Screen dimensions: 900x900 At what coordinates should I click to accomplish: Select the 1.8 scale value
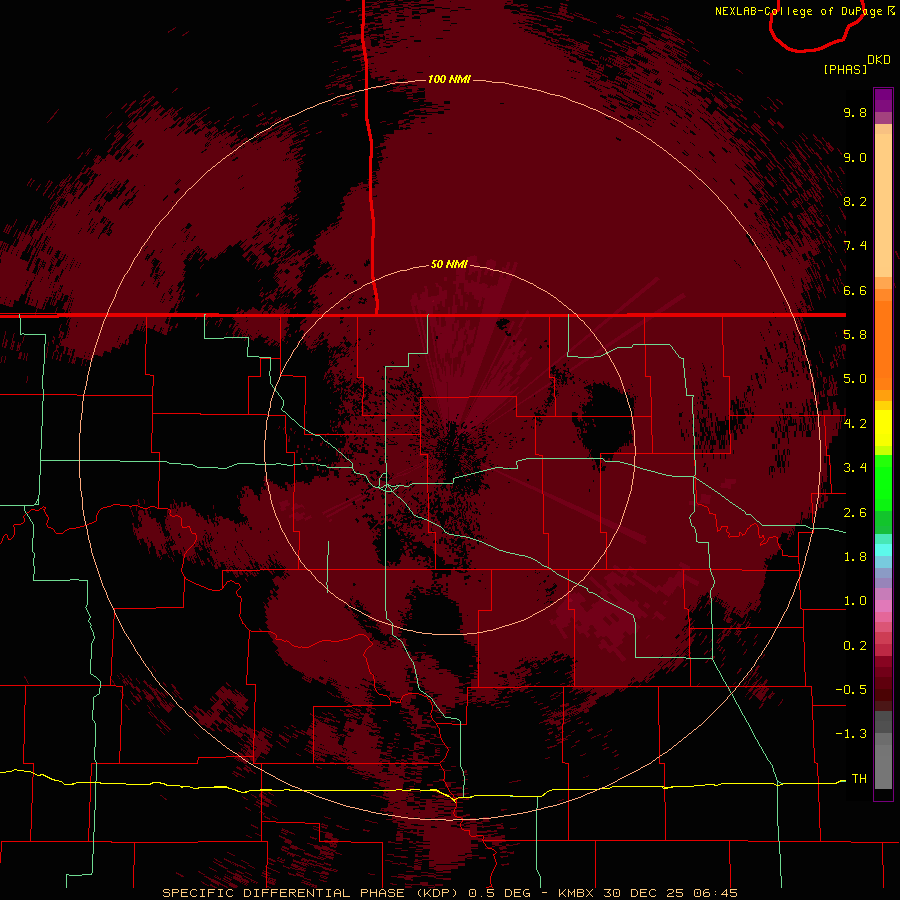click(855, 557)
